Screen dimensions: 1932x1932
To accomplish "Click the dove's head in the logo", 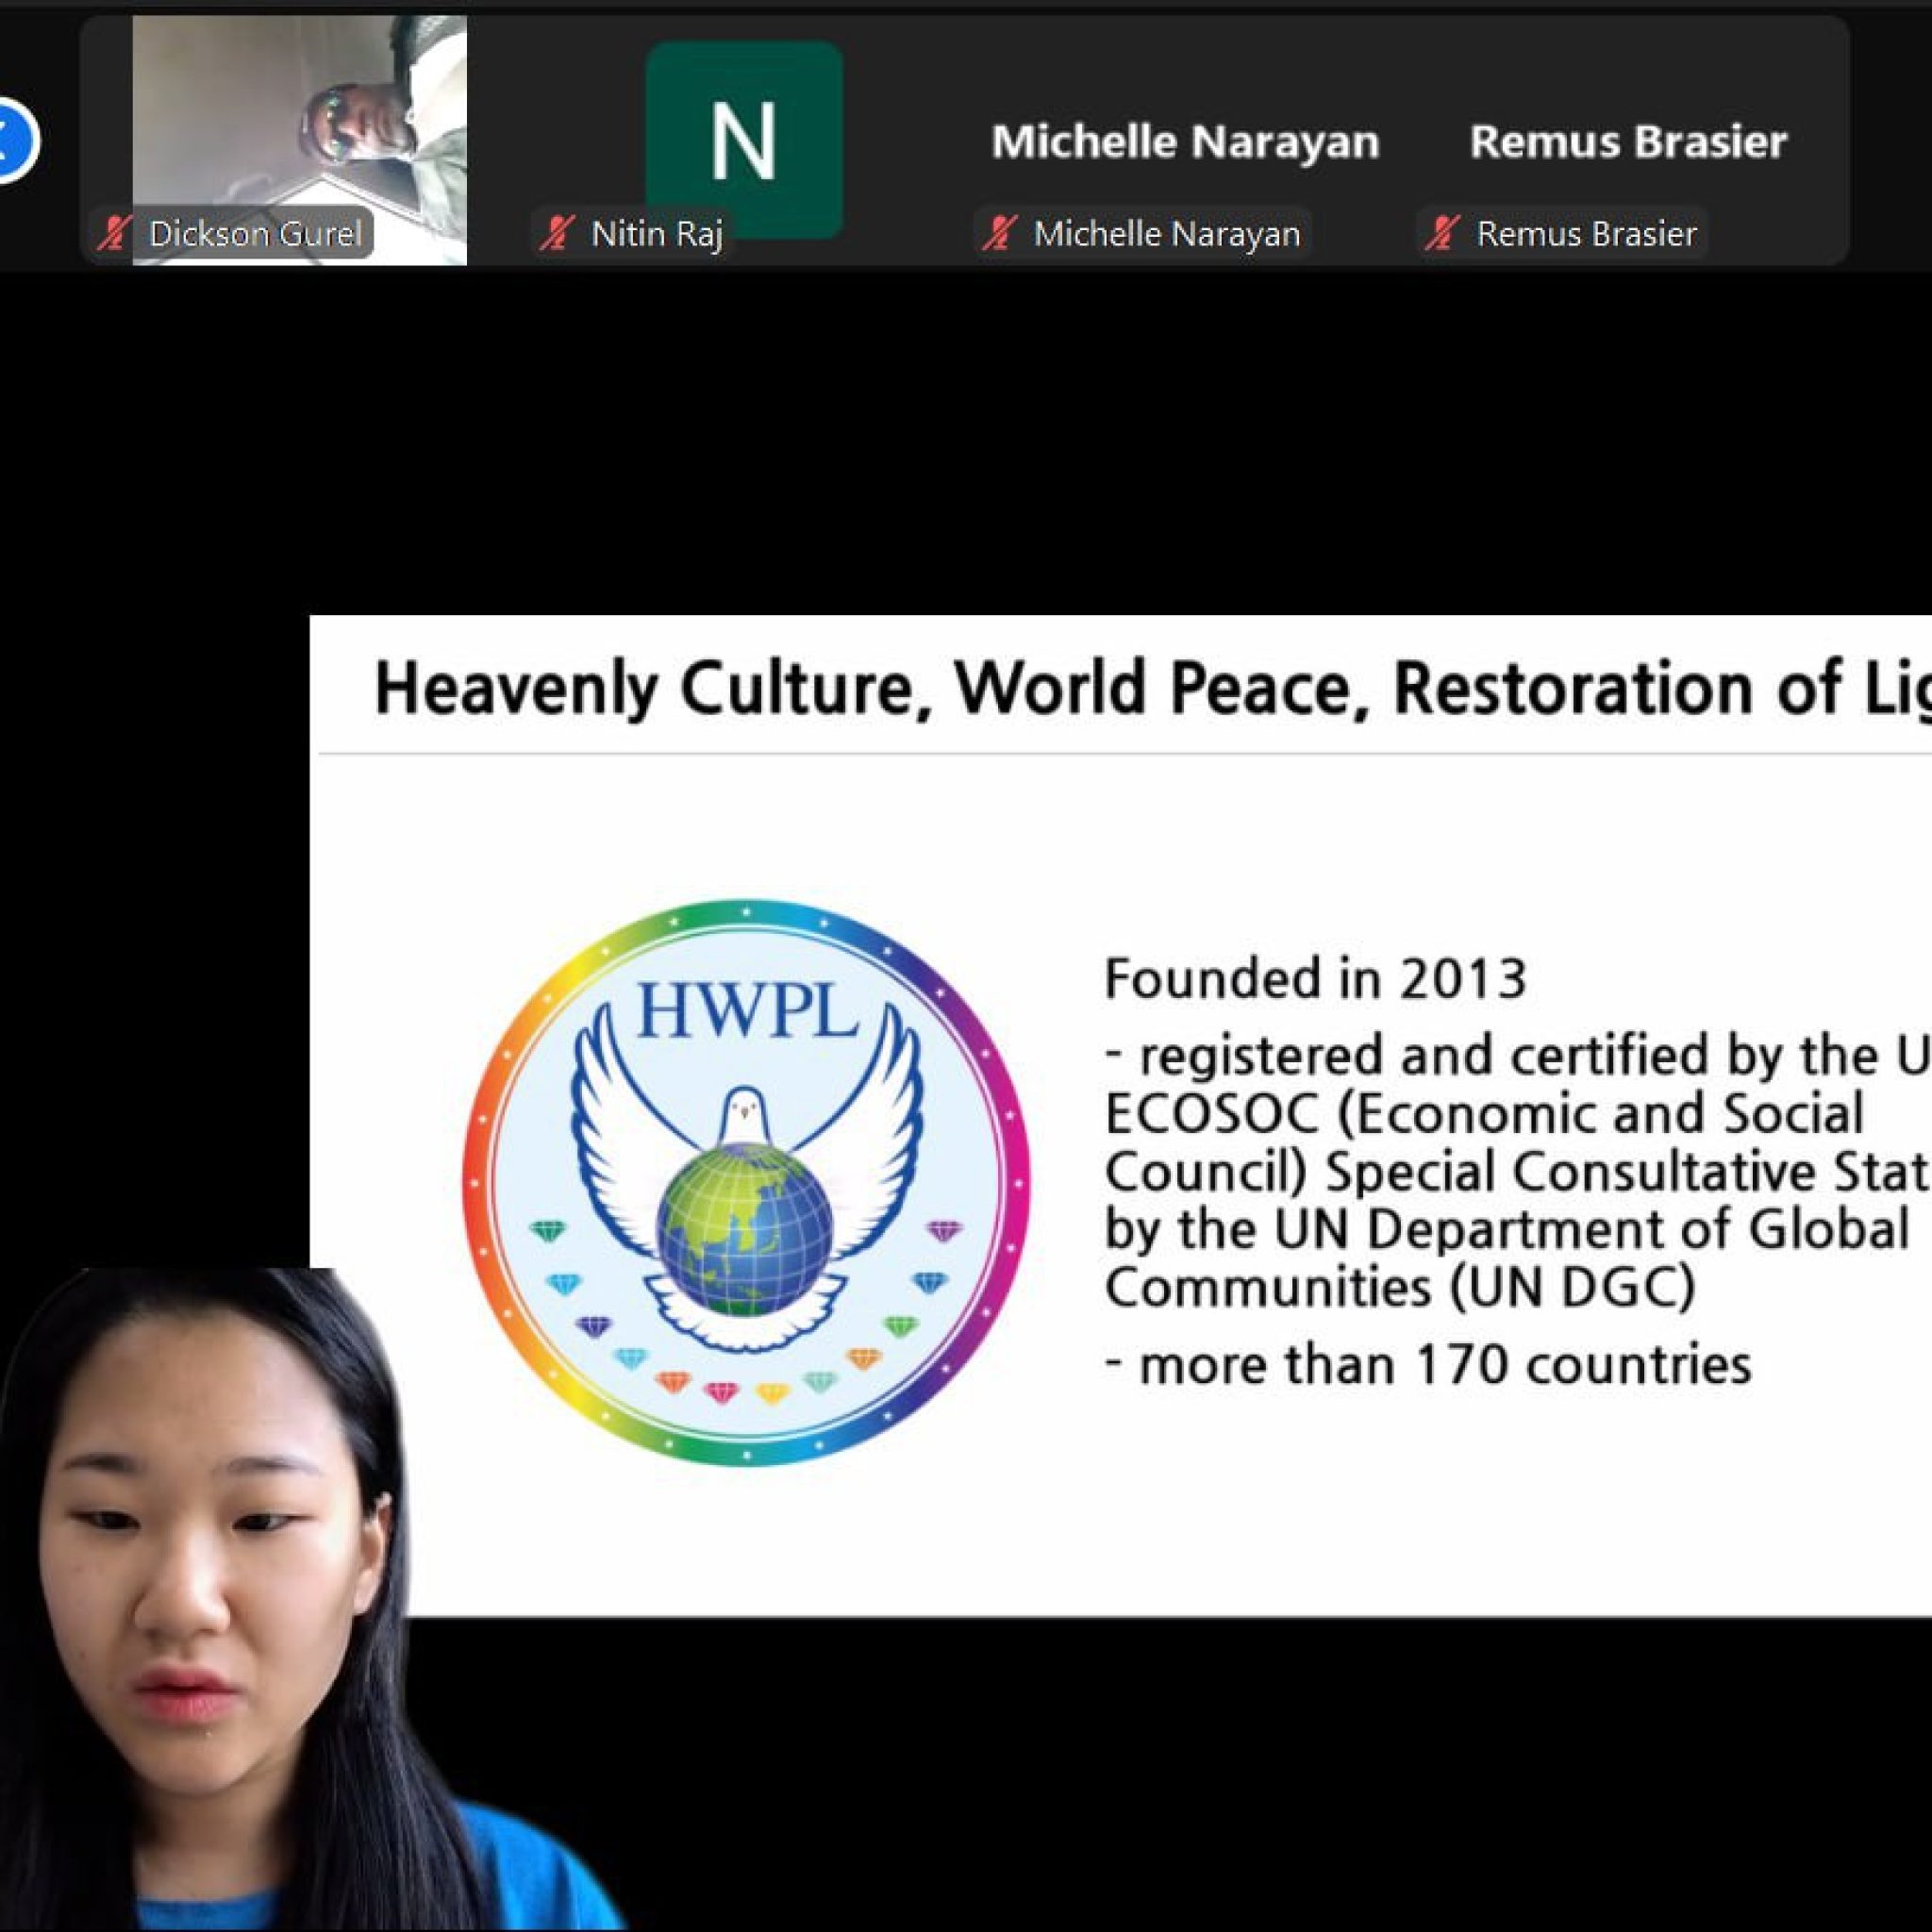I will click(743, 1110).
